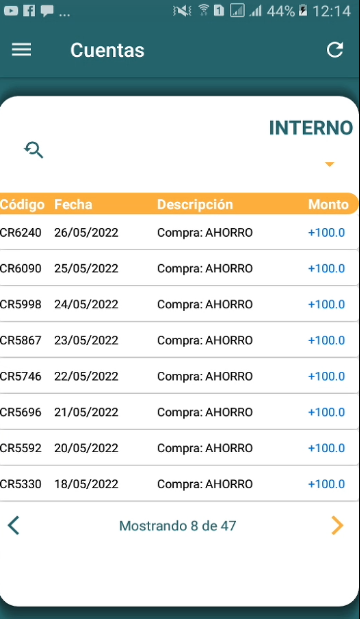The image size is (360, 619).
Task: Select the Código column header
Action: point(22,204)
